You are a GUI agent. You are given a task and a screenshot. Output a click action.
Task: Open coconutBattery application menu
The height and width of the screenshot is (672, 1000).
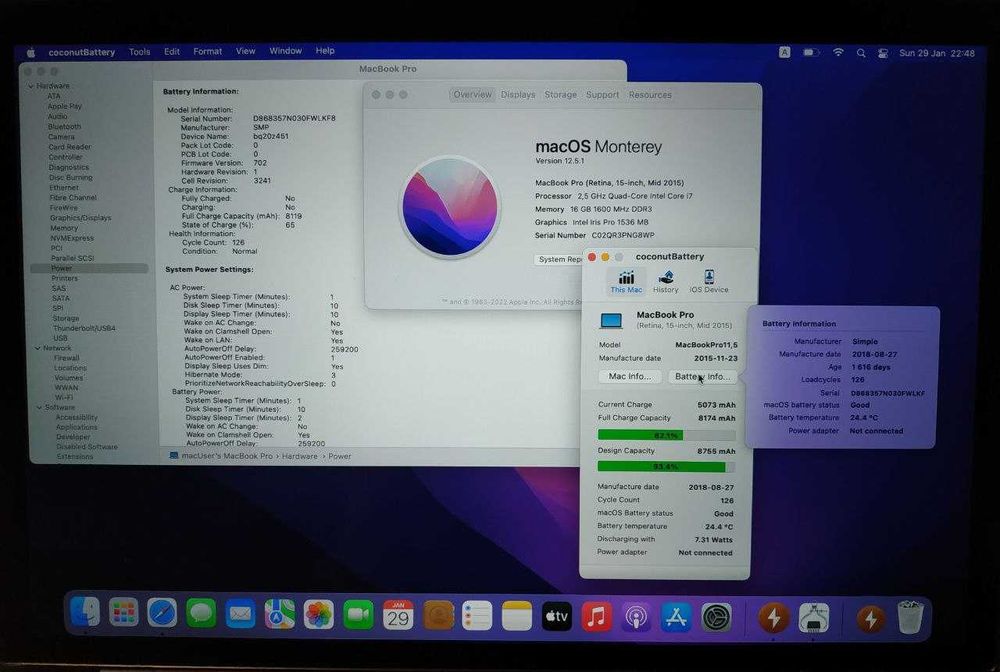point(82,52)
